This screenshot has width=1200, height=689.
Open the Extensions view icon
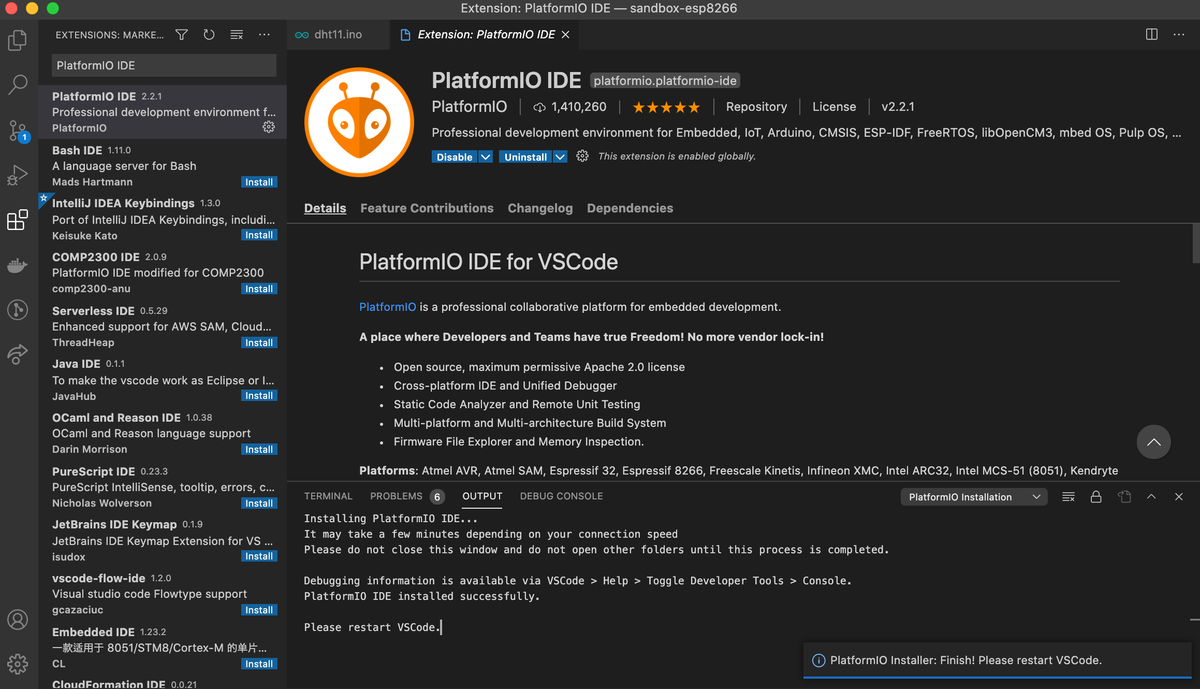(18, 220)
